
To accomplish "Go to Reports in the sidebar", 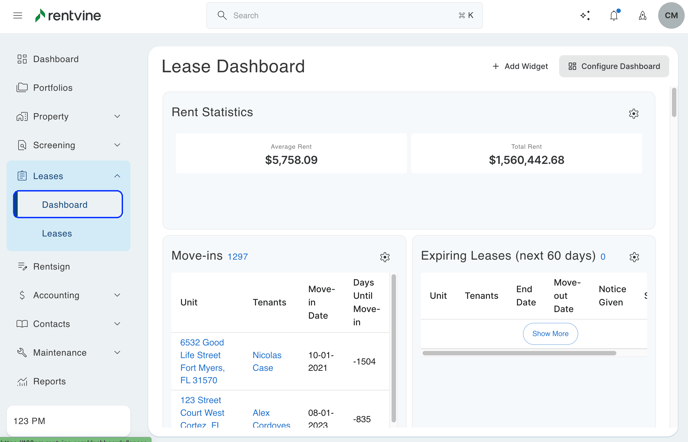I will point(49,381).
